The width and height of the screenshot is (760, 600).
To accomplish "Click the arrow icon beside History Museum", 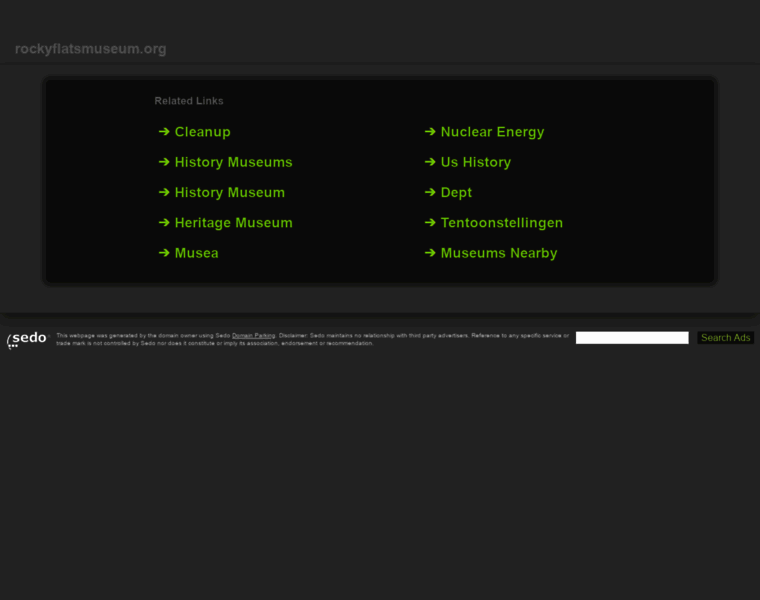I will pos(164,192).
